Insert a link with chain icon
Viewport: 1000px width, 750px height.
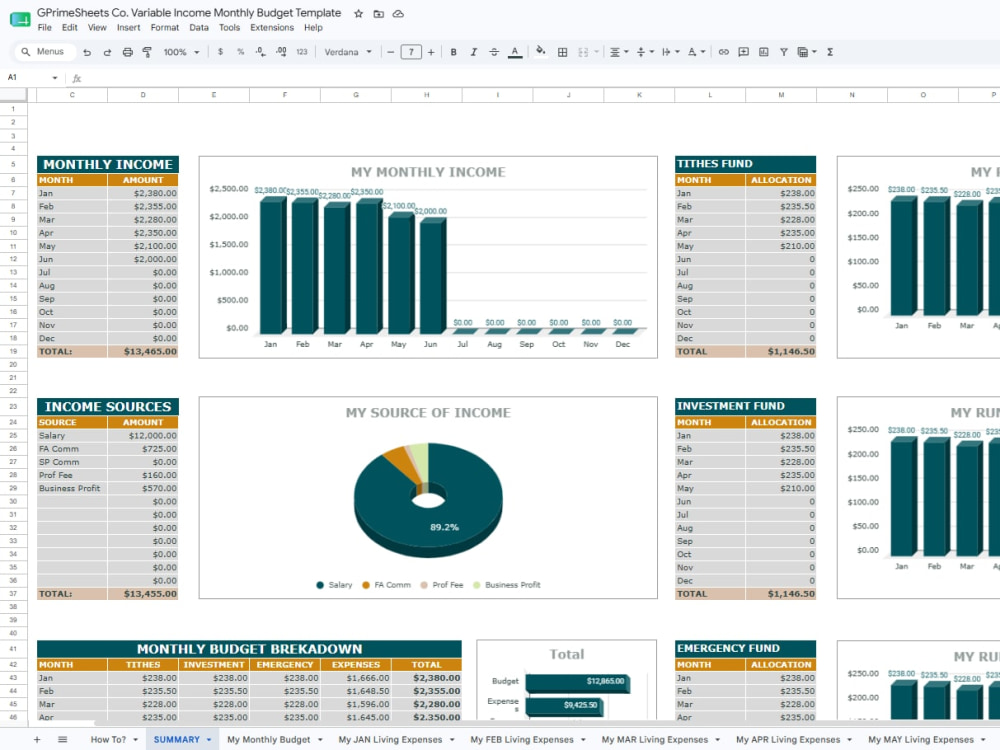(x=723, y=52)
